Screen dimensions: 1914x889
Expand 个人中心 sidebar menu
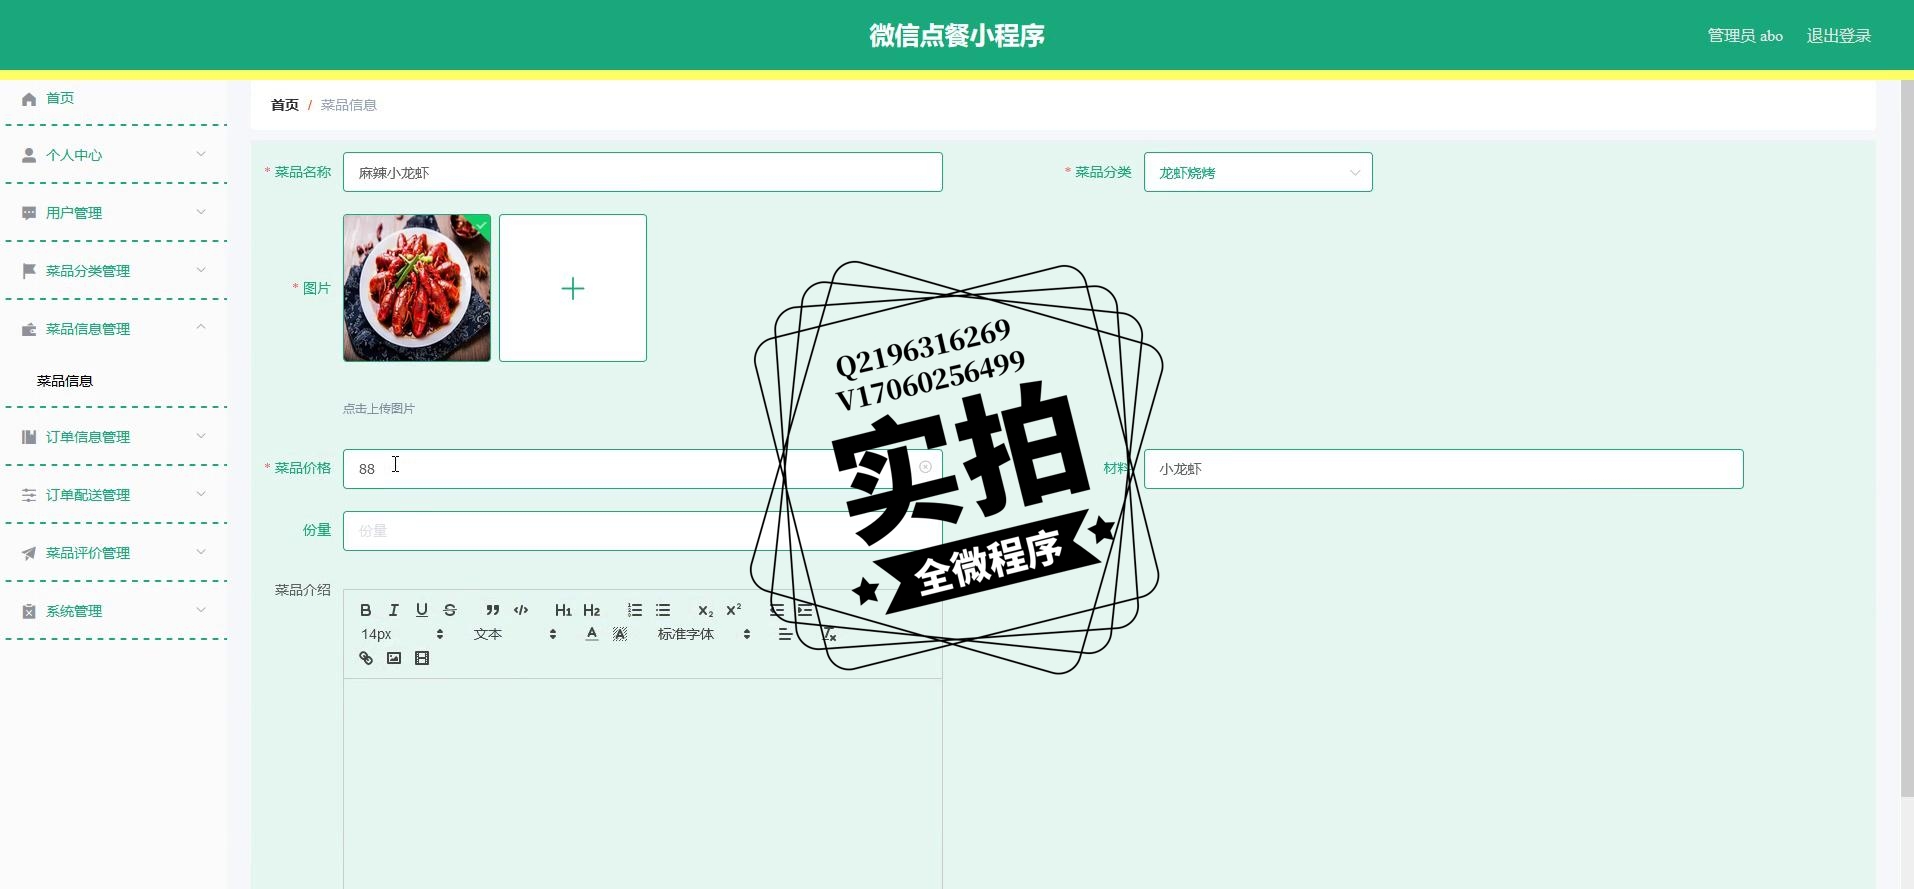click(115, 155)
